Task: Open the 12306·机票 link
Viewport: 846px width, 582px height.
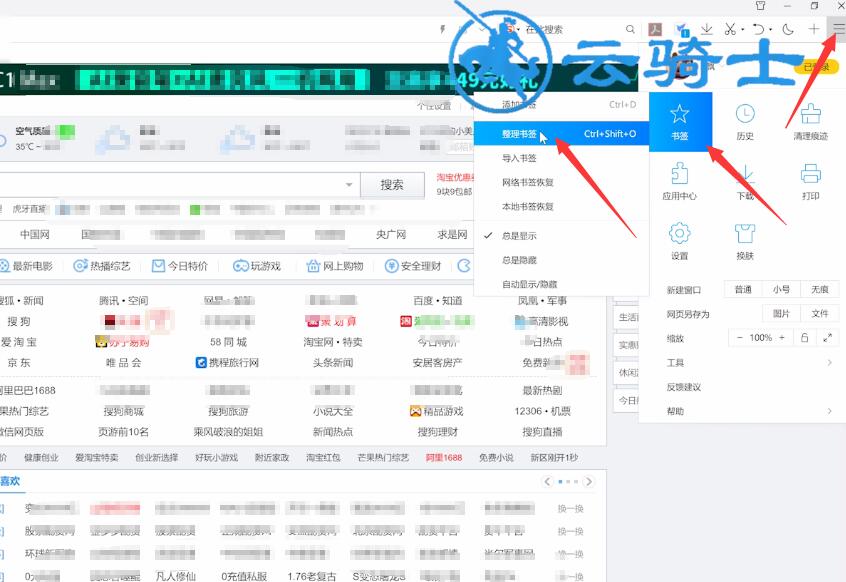Action: tap(543, 411)
